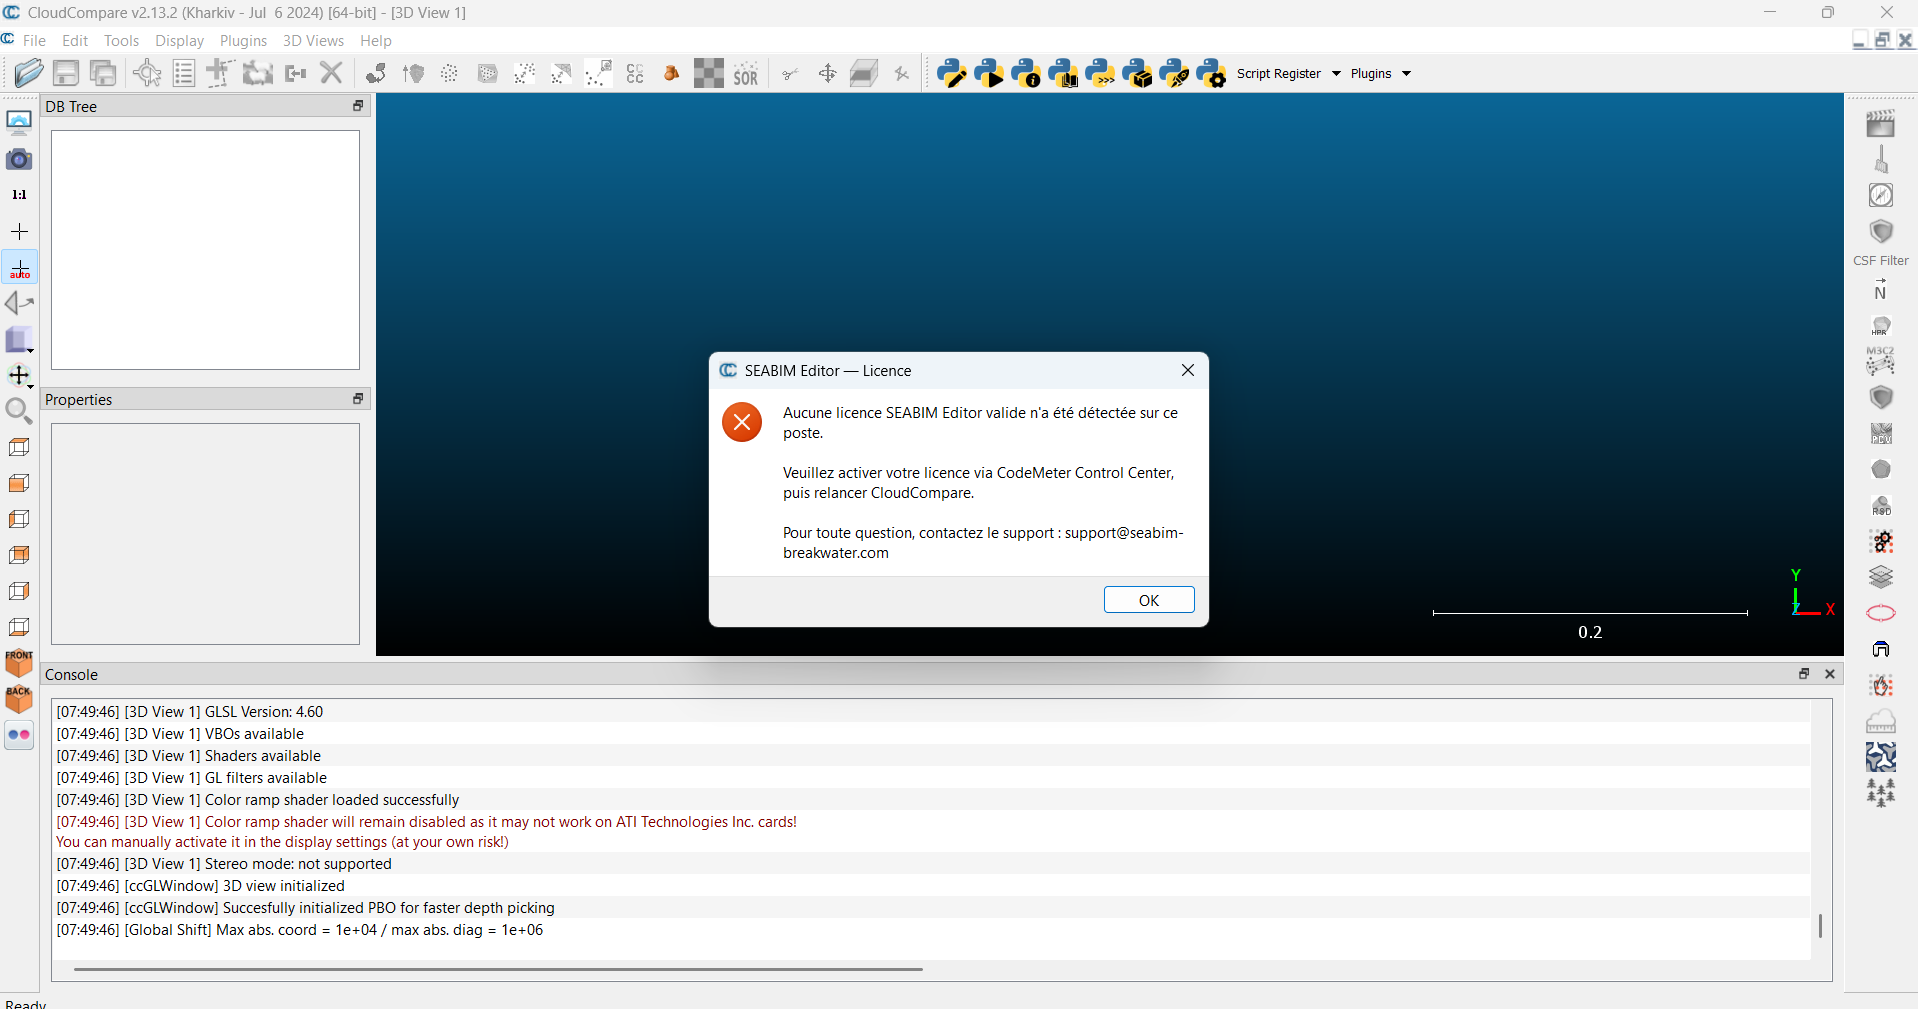
Task: Click the Python rocket launcher icon
Action: [1173, 73]
